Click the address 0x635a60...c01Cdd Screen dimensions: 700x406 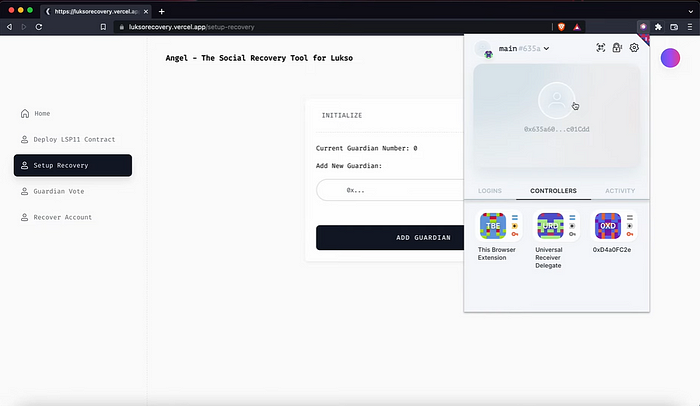[556, 129]
